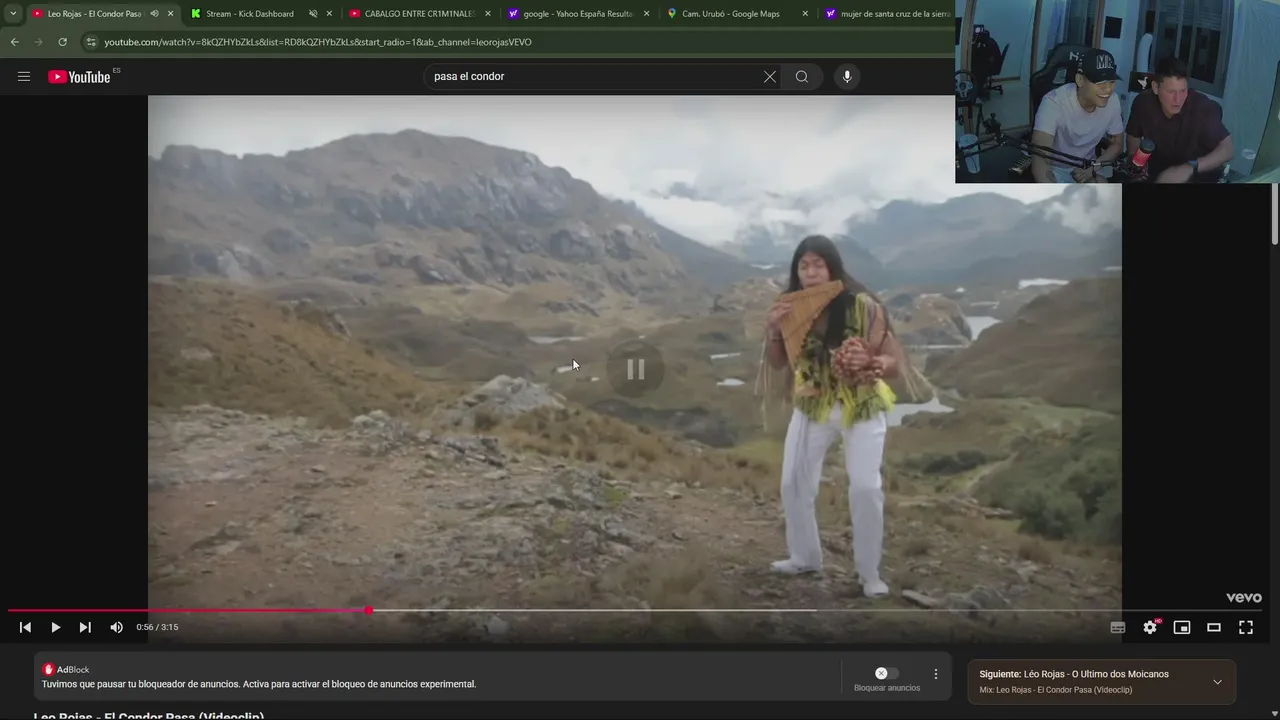Unmute the Kick Dashboard tab audio icon
Viewport: 1280px width, 720px height.
(x=313, y=14)
